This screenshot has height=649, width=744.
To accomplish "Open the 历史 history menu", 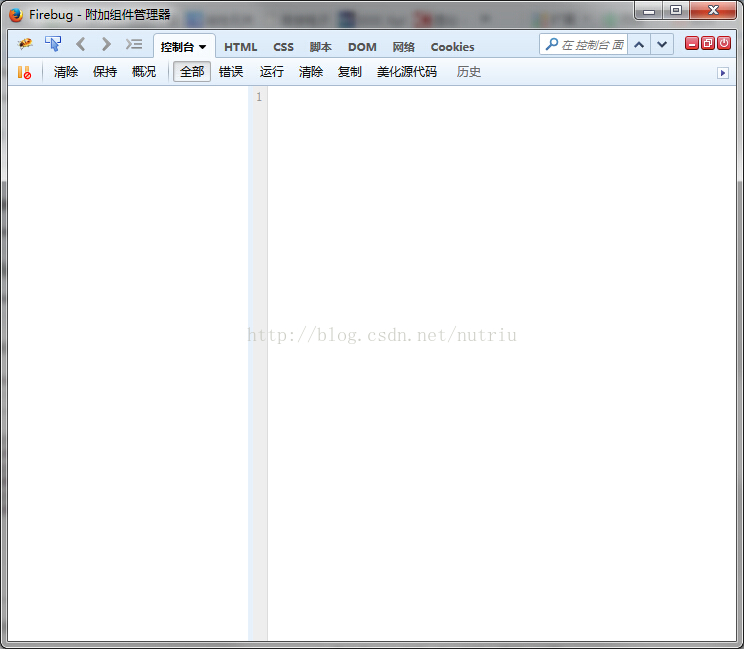I will click(469, 72).
